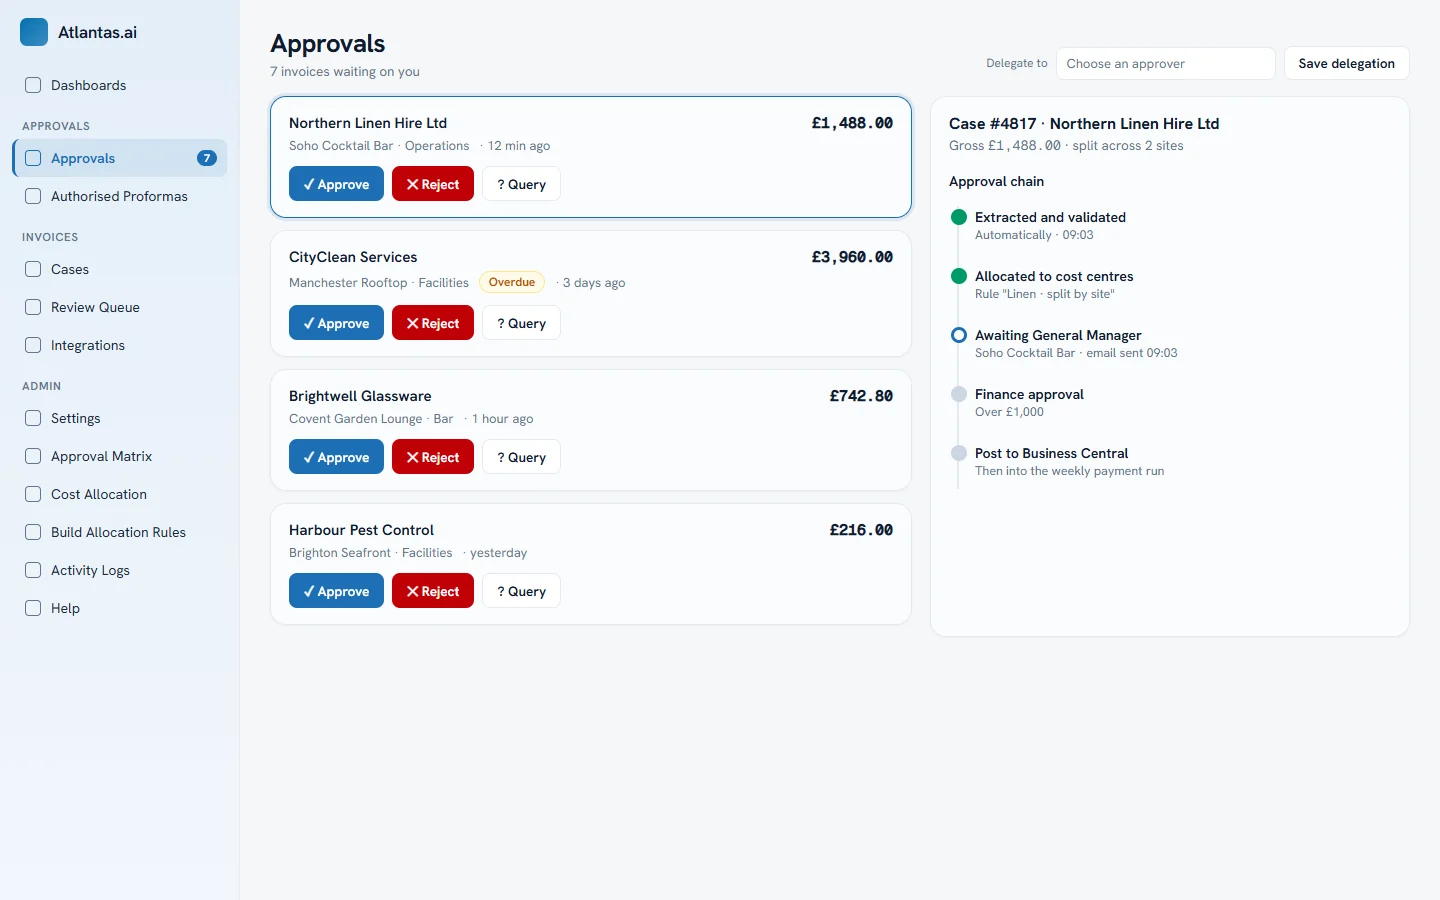Query the Northern Linen Hire Ltd invoice
Viewport: 1440px width, 900px height.
pos(521,184)
